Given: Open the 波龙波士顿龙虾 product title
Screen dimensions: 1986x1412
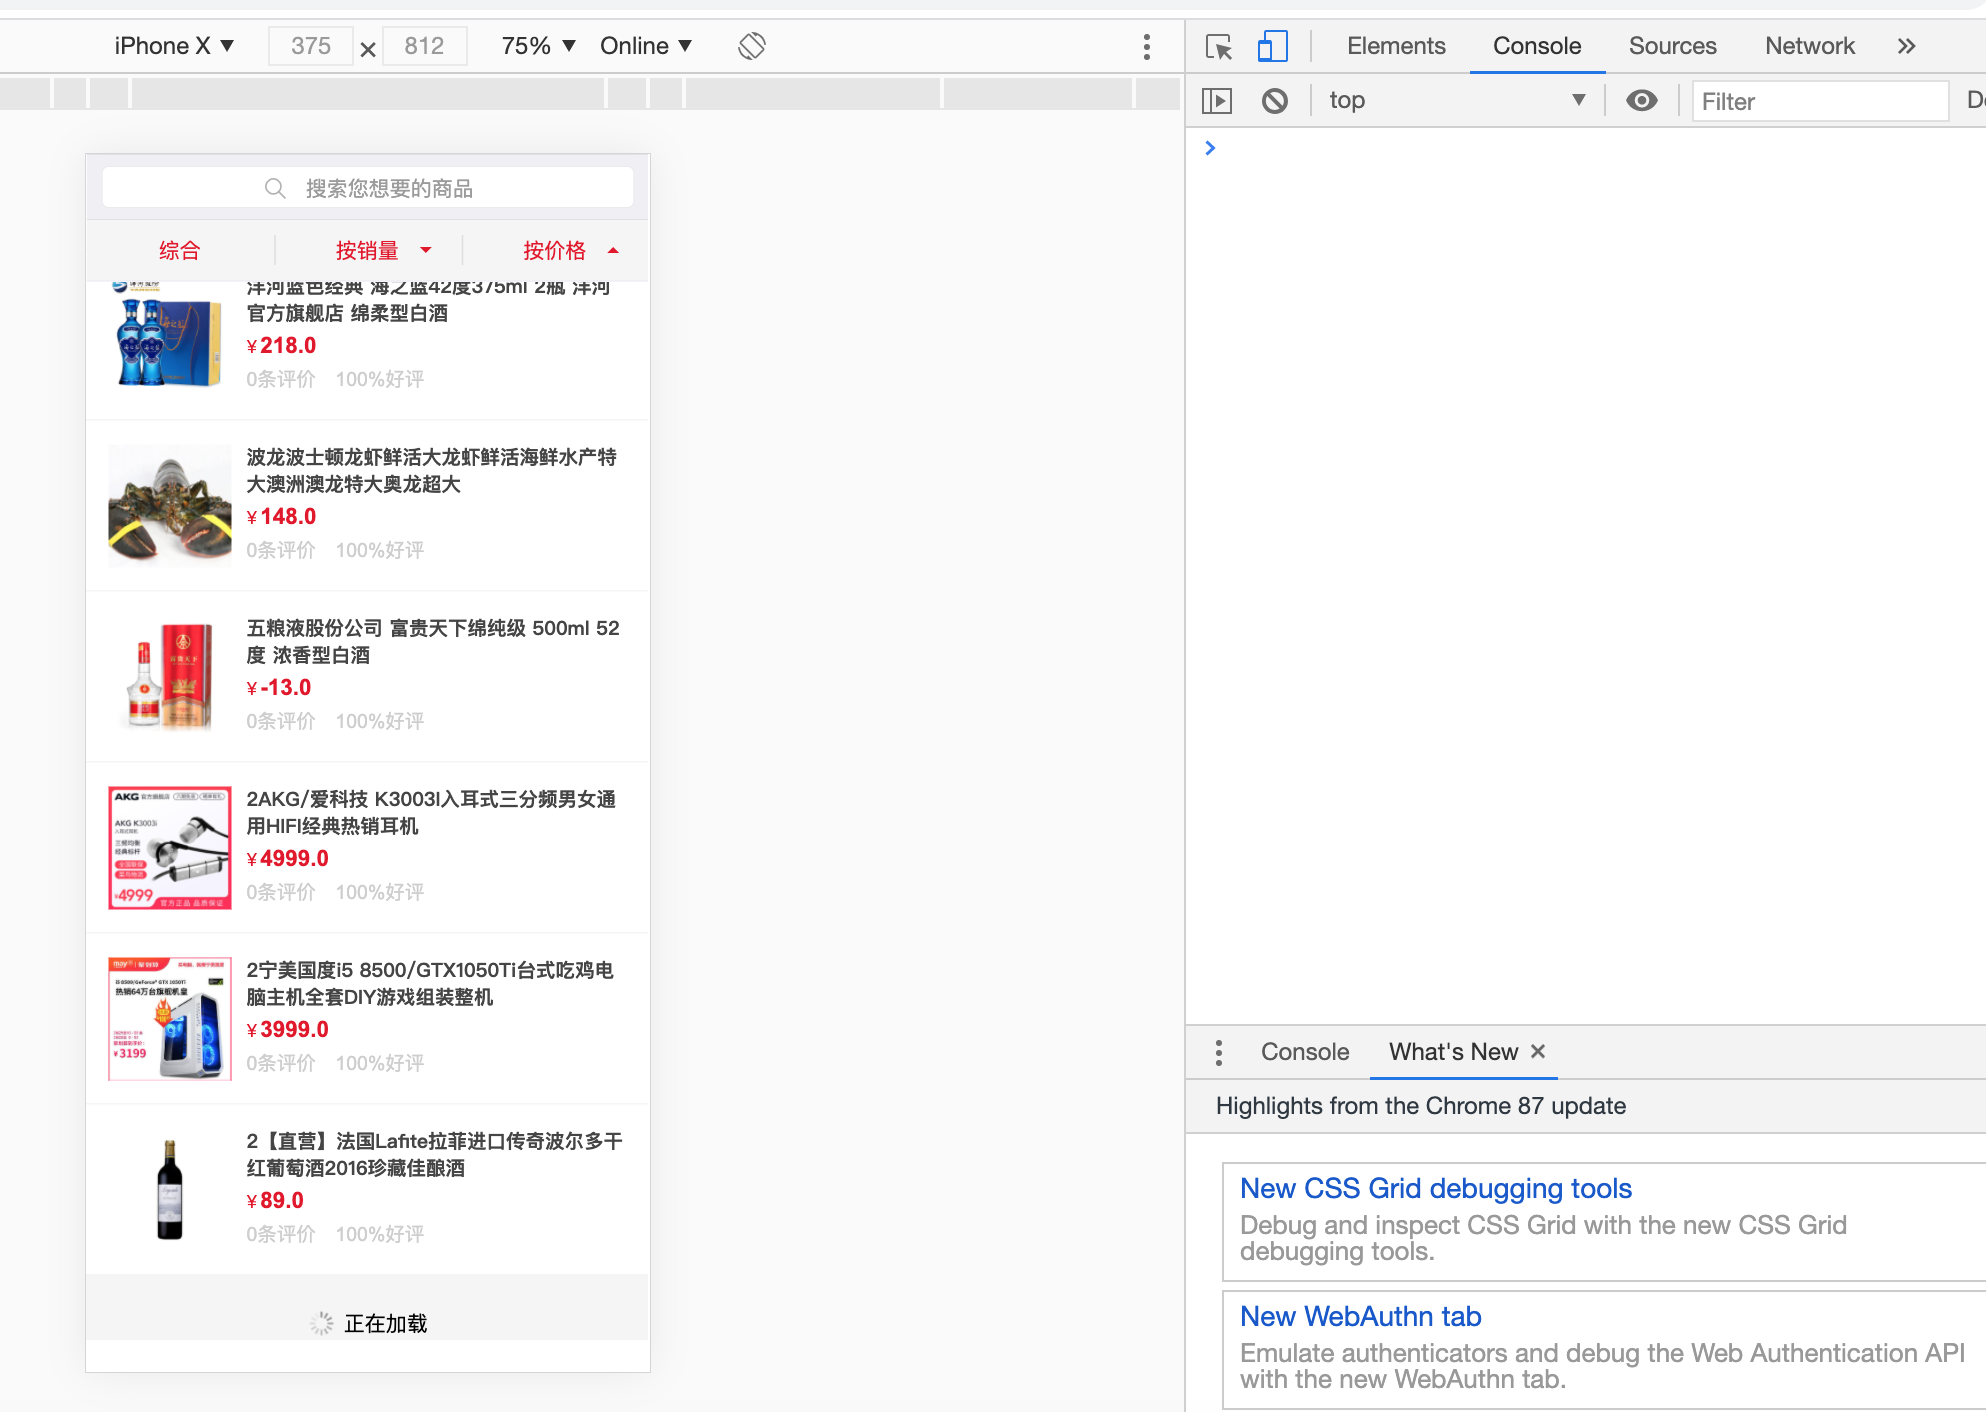Looking at the screenshot, I should pyautogui.click(x=432, y=471).
